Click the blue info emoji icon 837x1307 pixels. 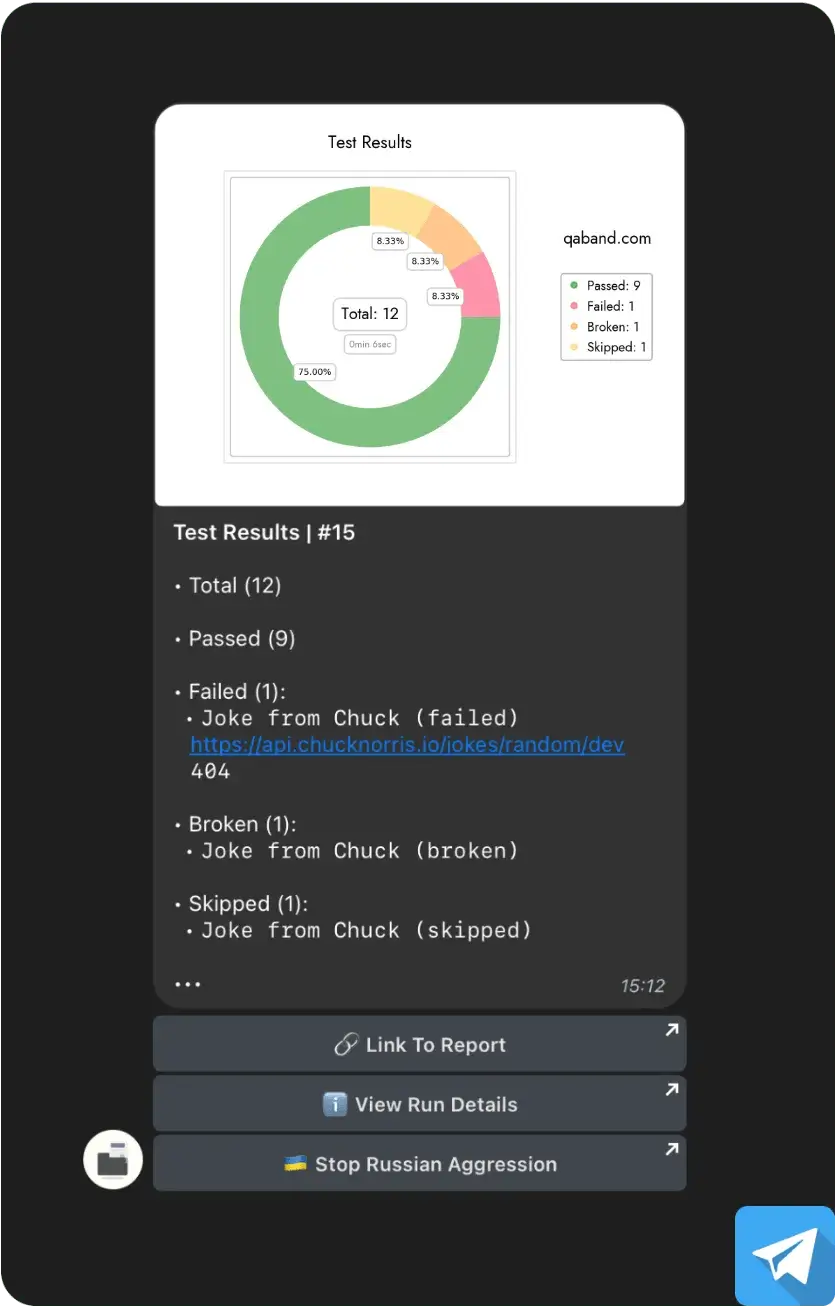(335, 1104)
